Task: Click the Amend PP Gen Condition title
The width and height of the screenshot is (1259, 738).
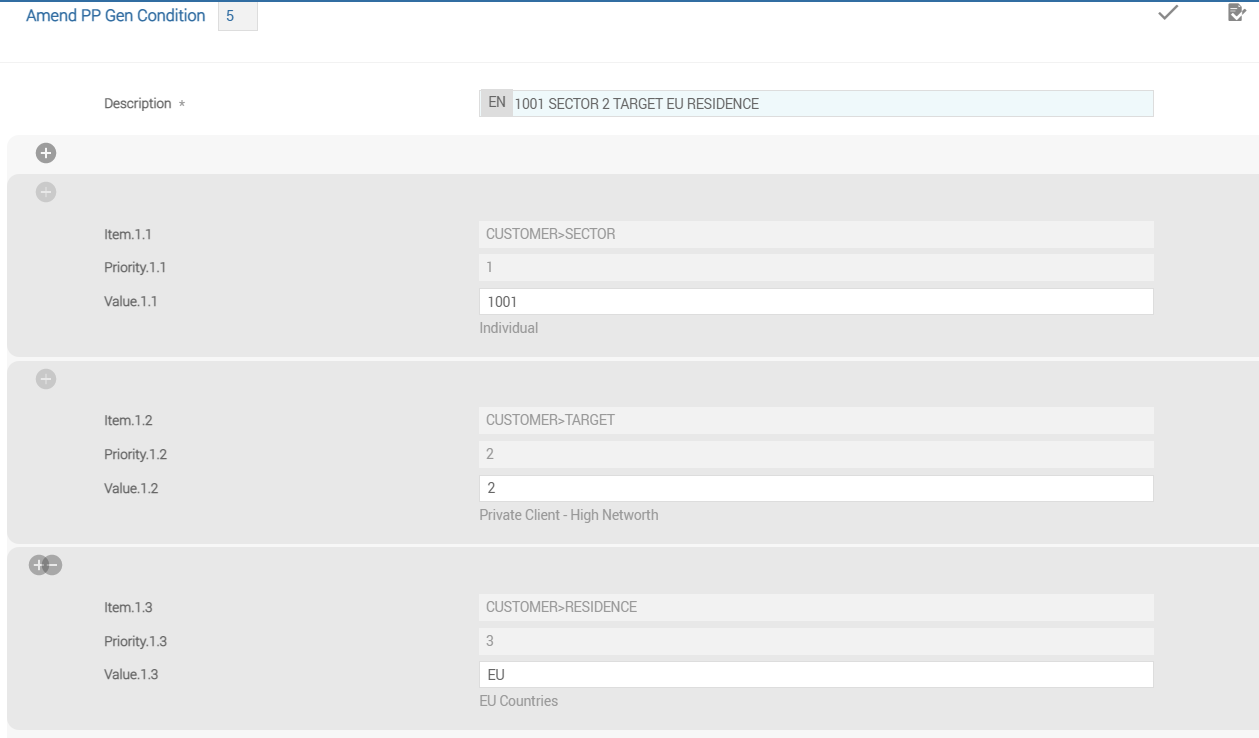Action: click(x=116, y=17)
